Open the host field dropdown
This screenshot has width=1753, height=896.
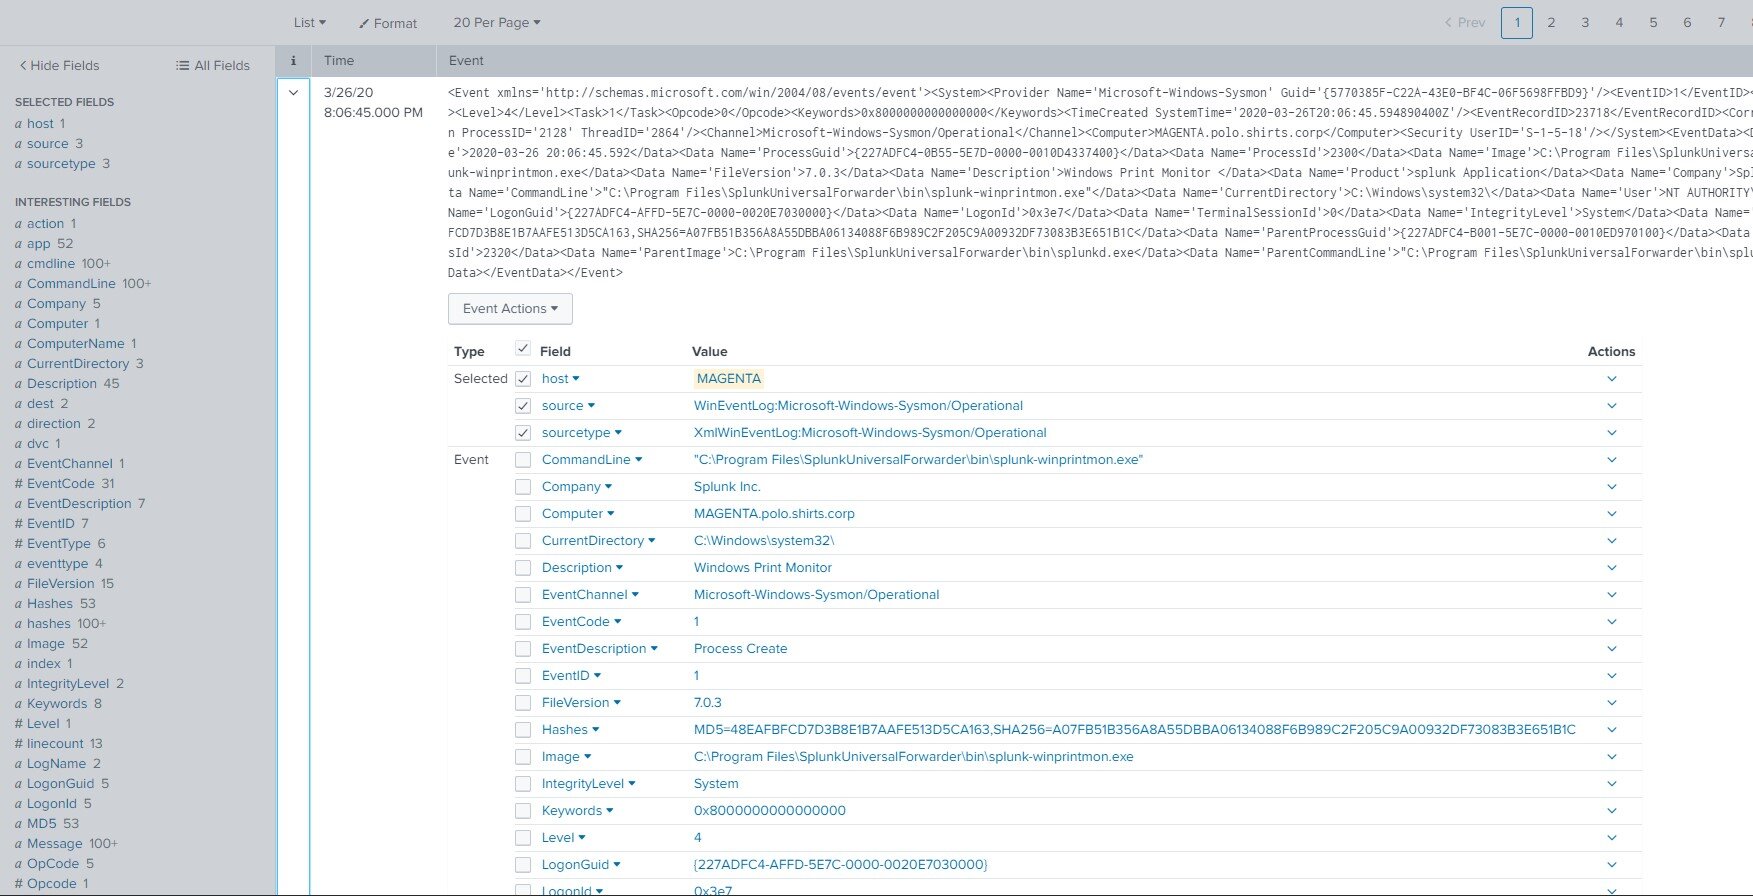(x=560, y=379)
